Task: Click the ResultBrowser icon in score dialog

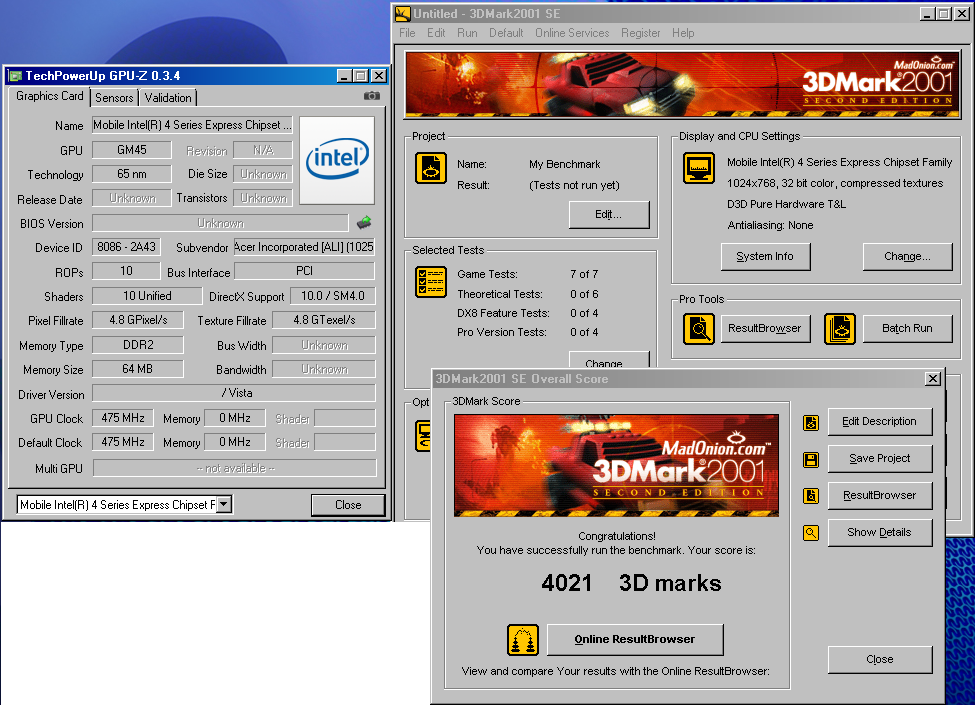Action: click(811, 495)
